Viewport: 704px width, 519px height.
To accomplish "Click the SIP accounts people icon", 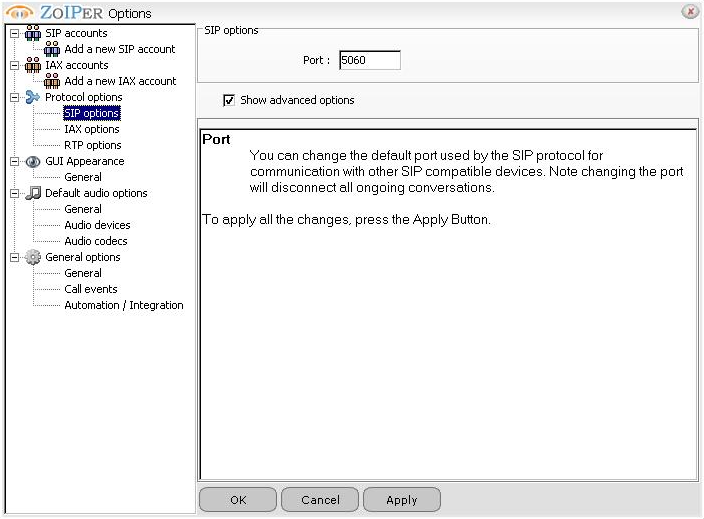I will [x=32, y=33].
